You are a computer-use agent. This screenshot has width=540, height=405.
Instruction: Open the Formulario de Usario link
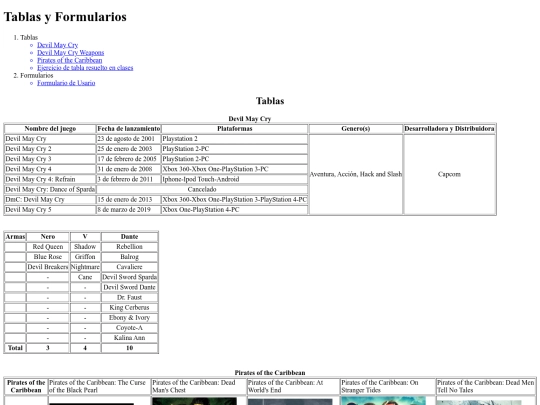[66, 83]
